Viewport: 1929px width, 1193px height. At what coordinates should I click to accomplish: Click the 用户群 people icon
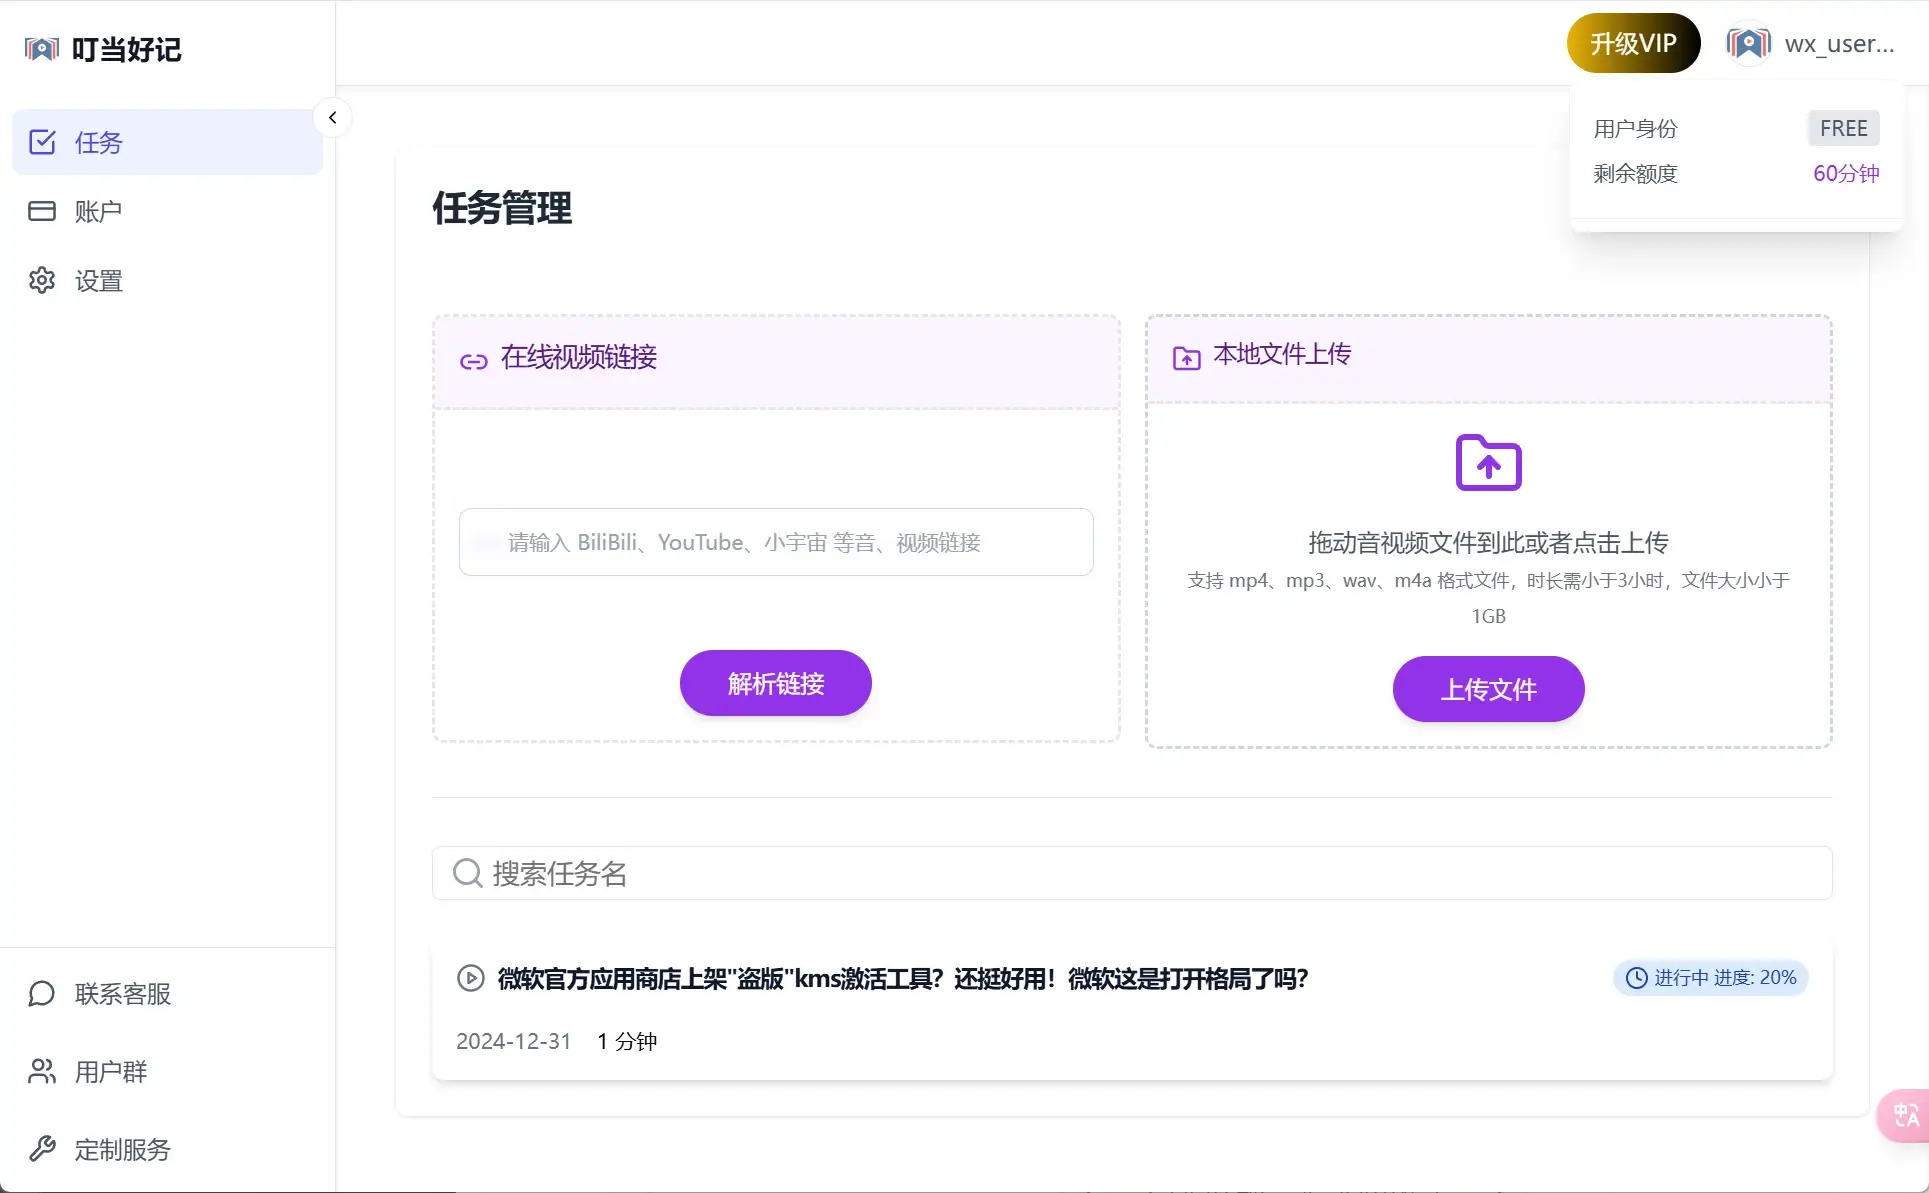(42, 1071)
